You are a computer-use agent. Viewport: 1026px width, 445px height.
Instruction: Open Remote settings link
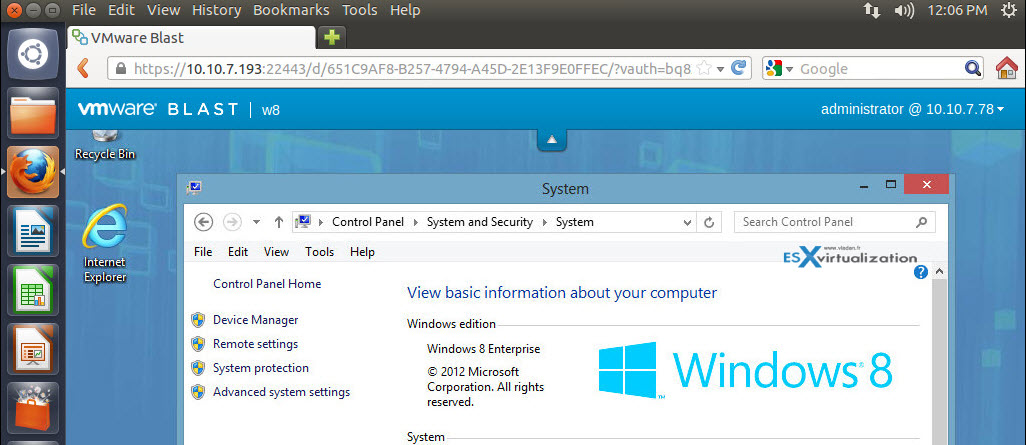[255, 344]
